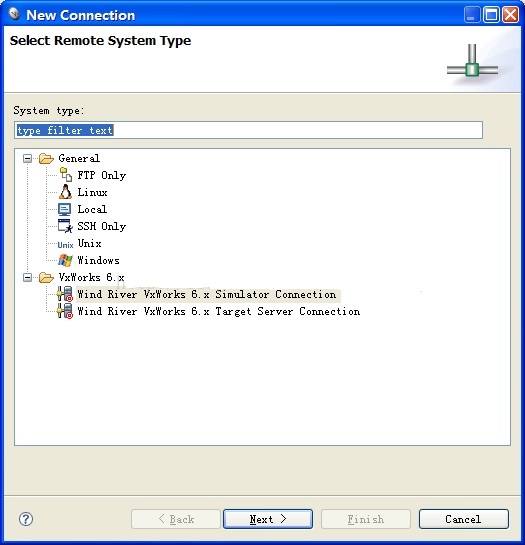Select SSH Only system type
Viewport: 525px width, 545px height.
pyautogui.click(x=102, y=226)
